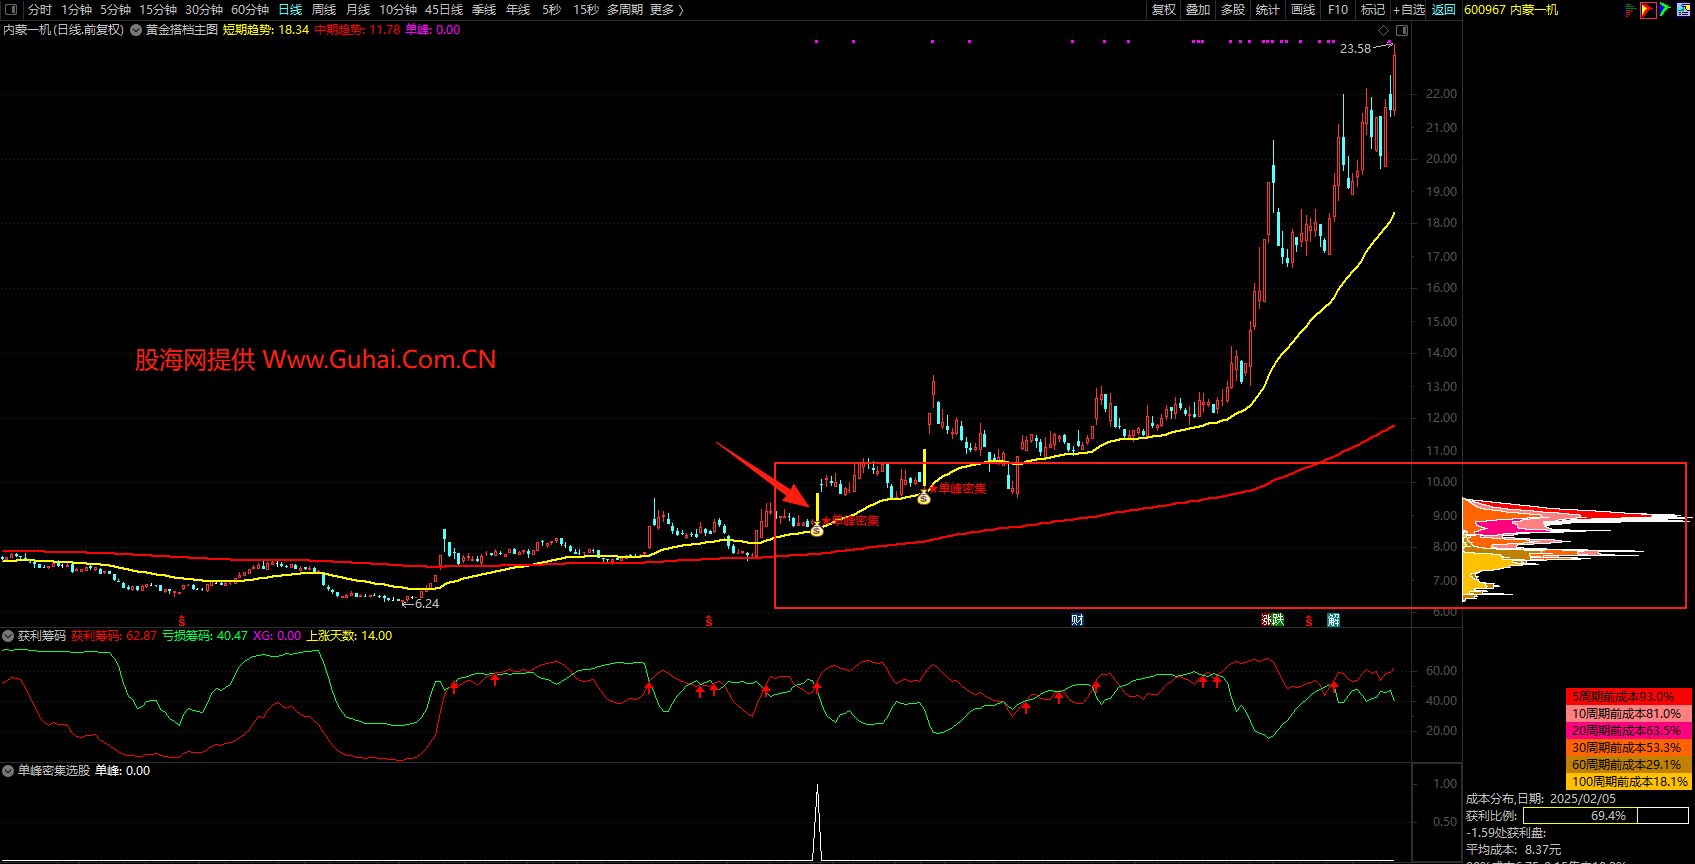The image size is (1695, 864).
Task: Toggle the left sidebar panel icon
Action: pos(10,10)
